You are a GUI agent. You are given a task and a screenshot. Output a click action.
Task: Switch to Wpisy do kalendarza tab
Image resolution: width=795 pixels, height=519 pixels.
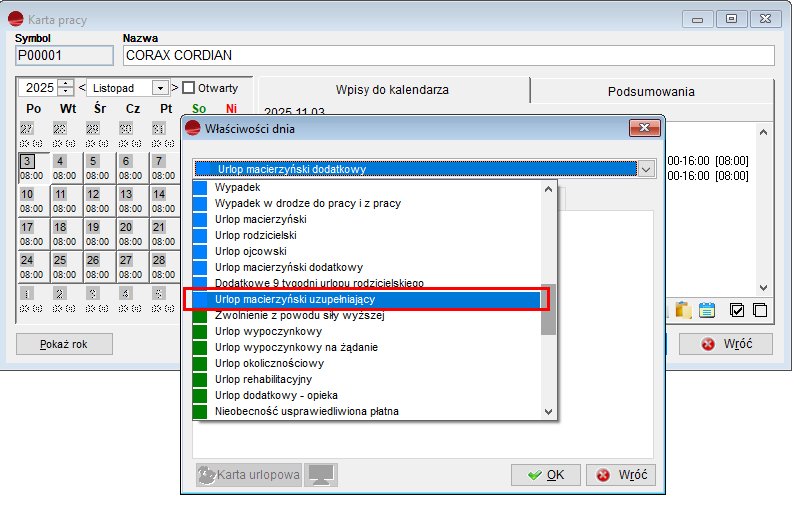[x=392, y=91]
